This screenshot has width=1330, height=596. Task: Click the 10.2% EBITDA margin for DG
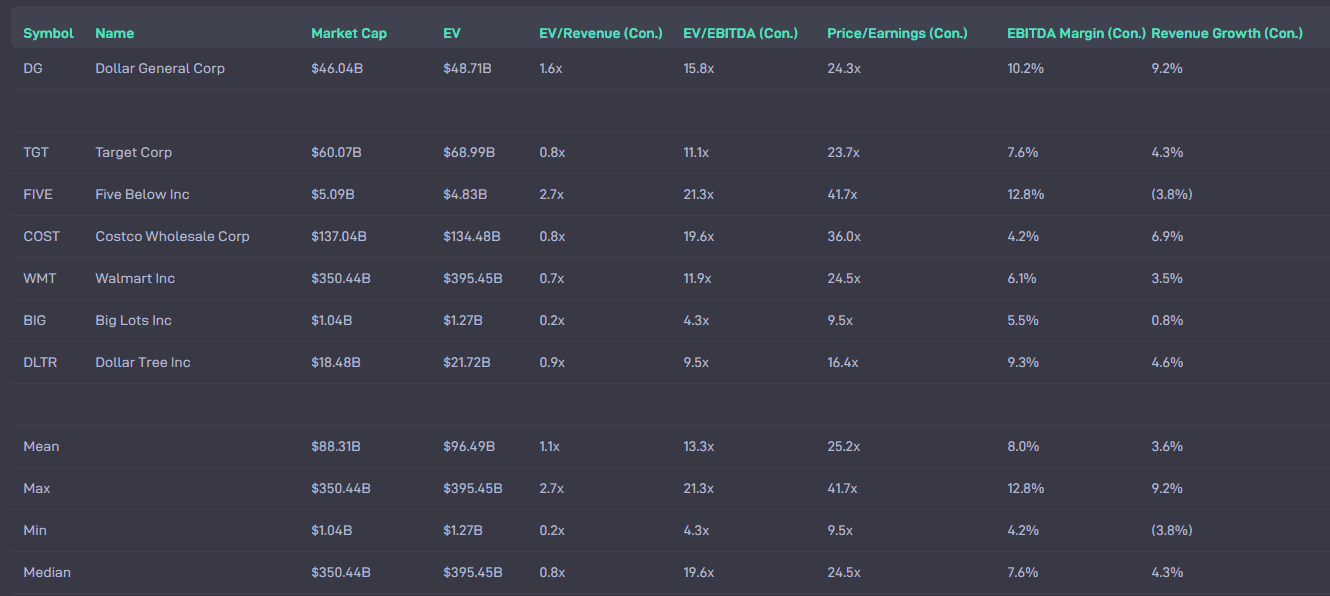pos(1025,68)
